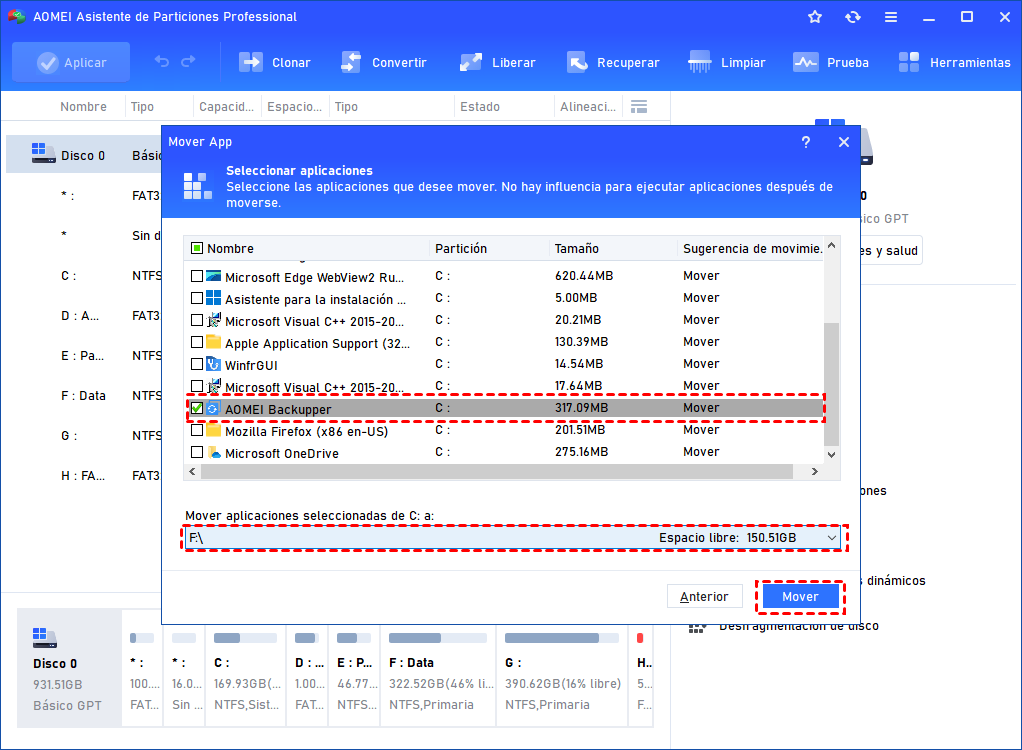
Task: Check Microsoft Visual C++ 17.64MB entry
Action: [x=197, y=386]
